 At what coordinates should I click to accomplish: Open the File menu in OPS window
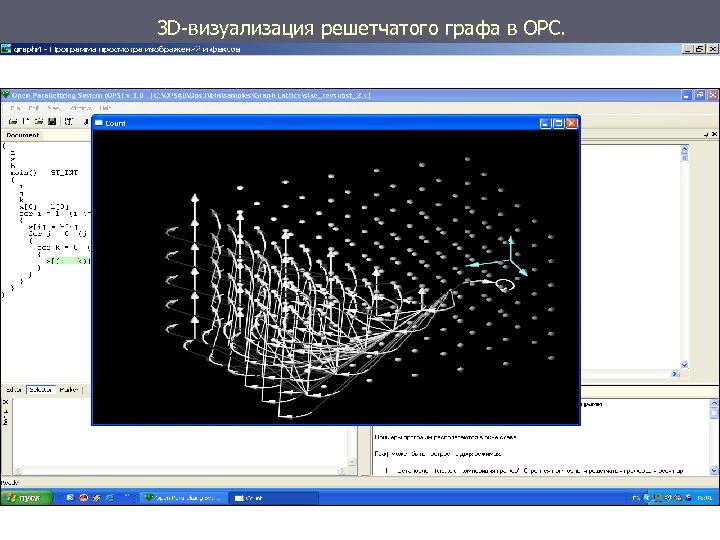coord(15,108)
